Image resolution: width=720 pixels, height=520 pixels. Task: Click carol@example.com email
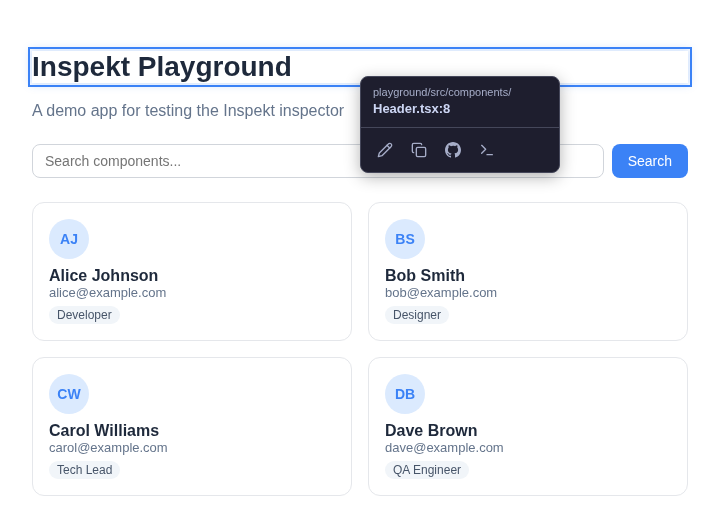108,447
